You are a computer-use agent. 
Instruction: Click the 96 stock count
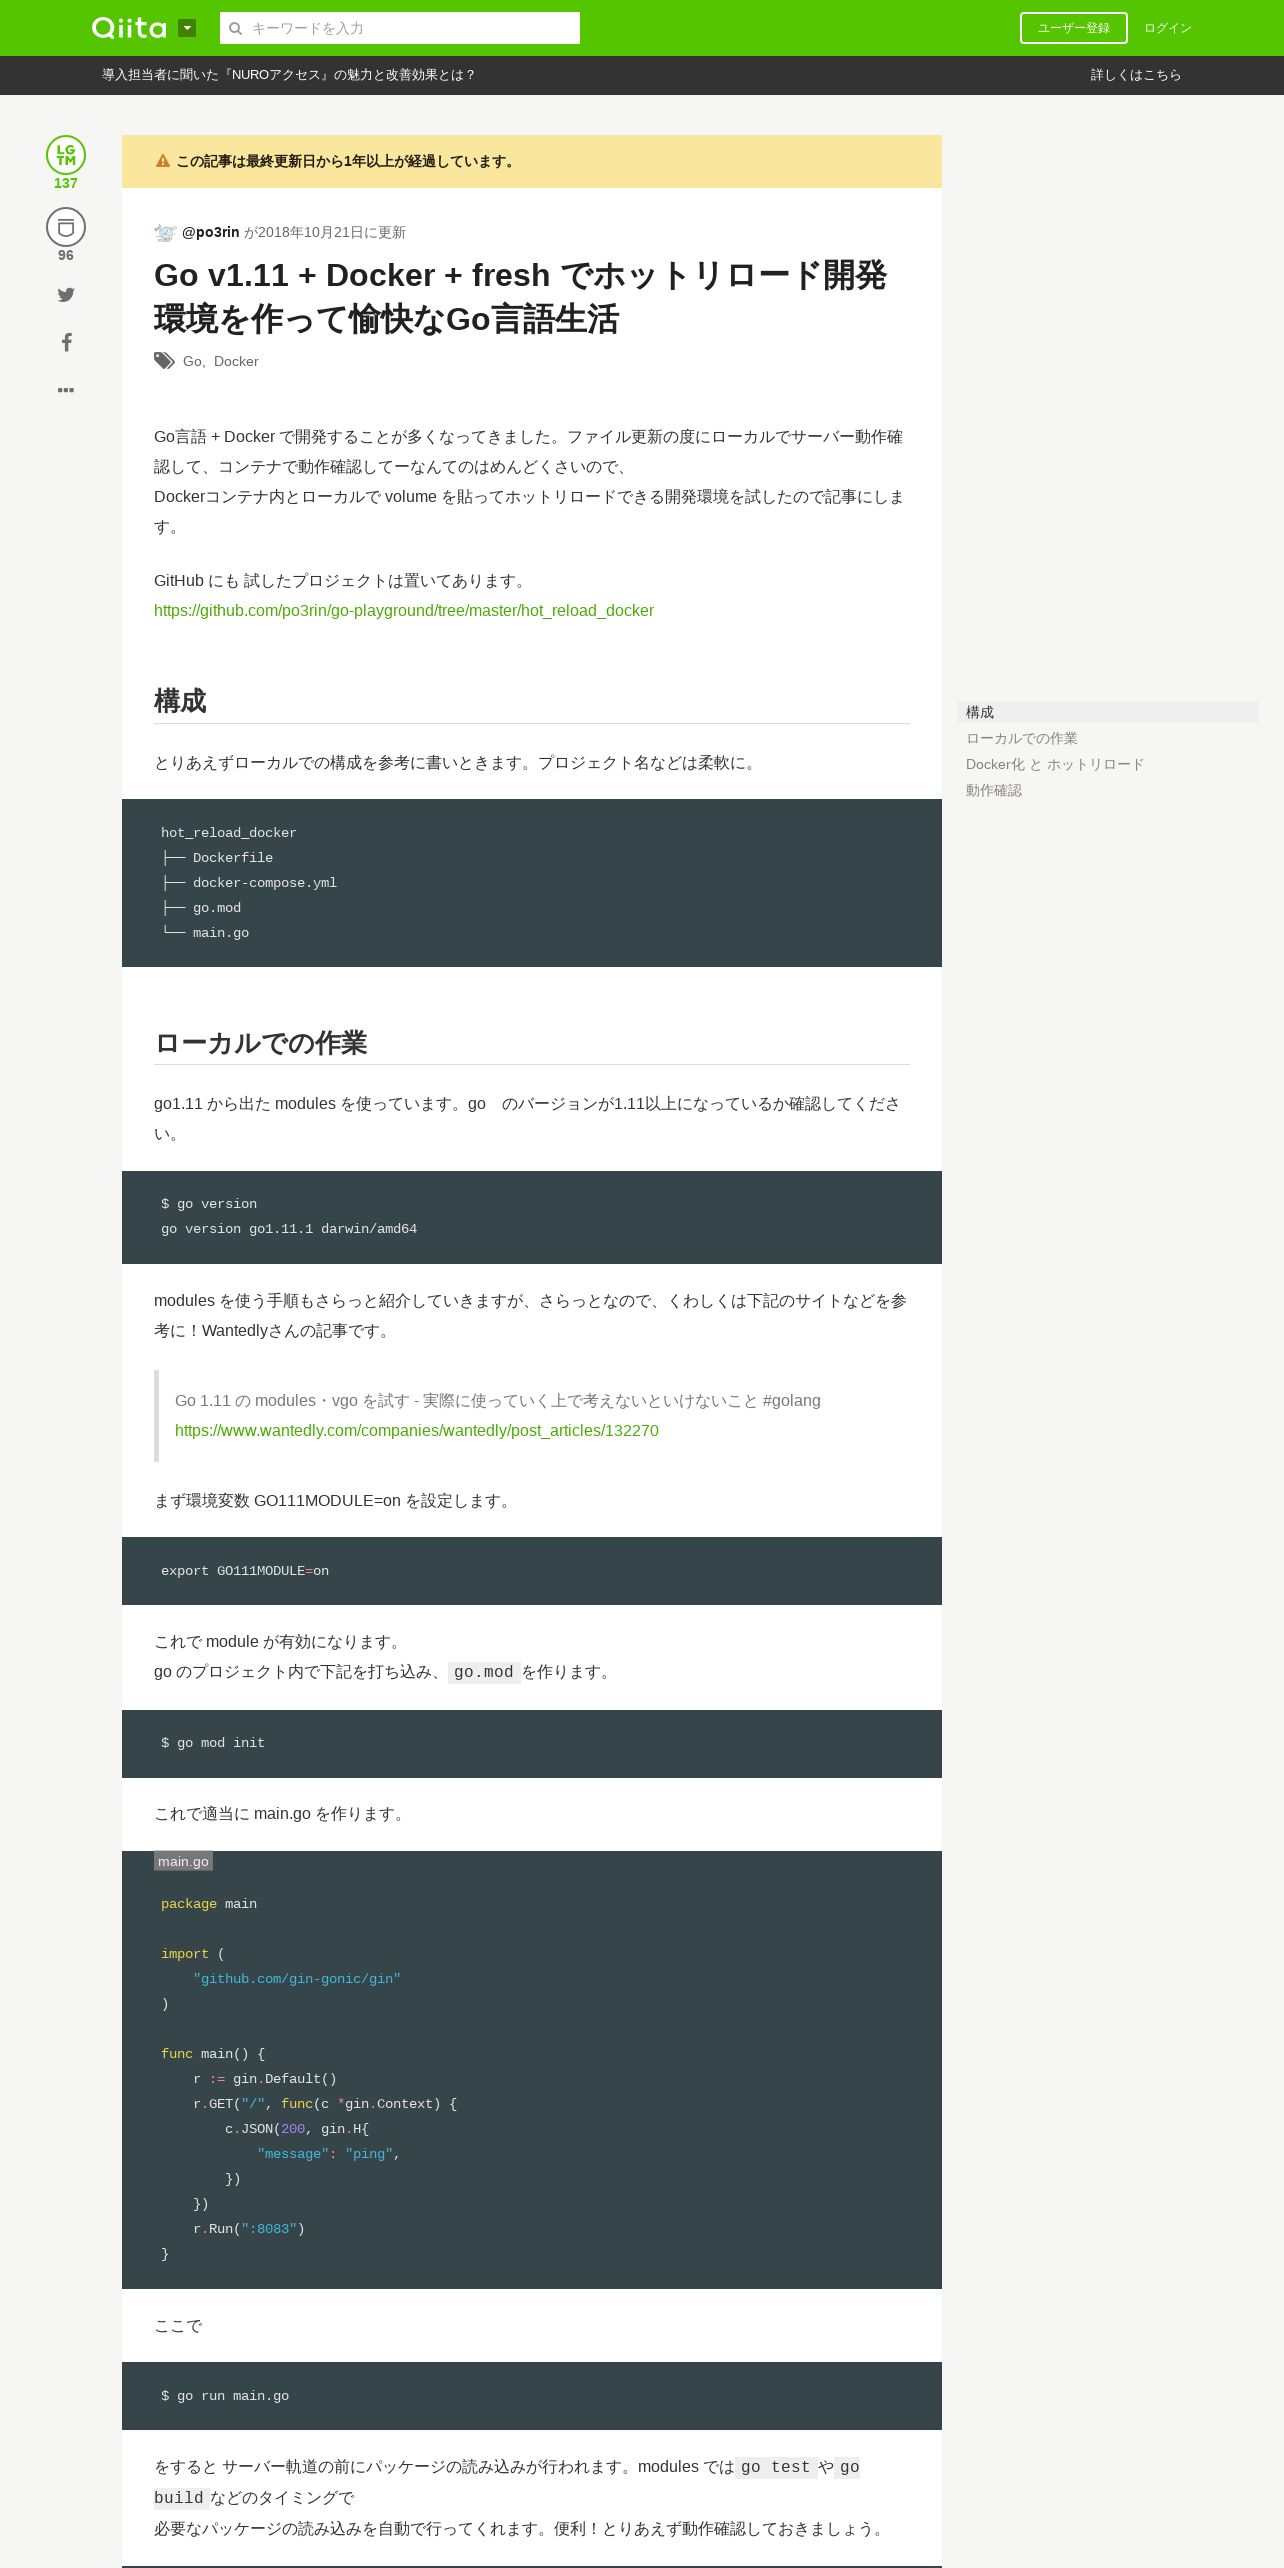click(x=66, y=255)
